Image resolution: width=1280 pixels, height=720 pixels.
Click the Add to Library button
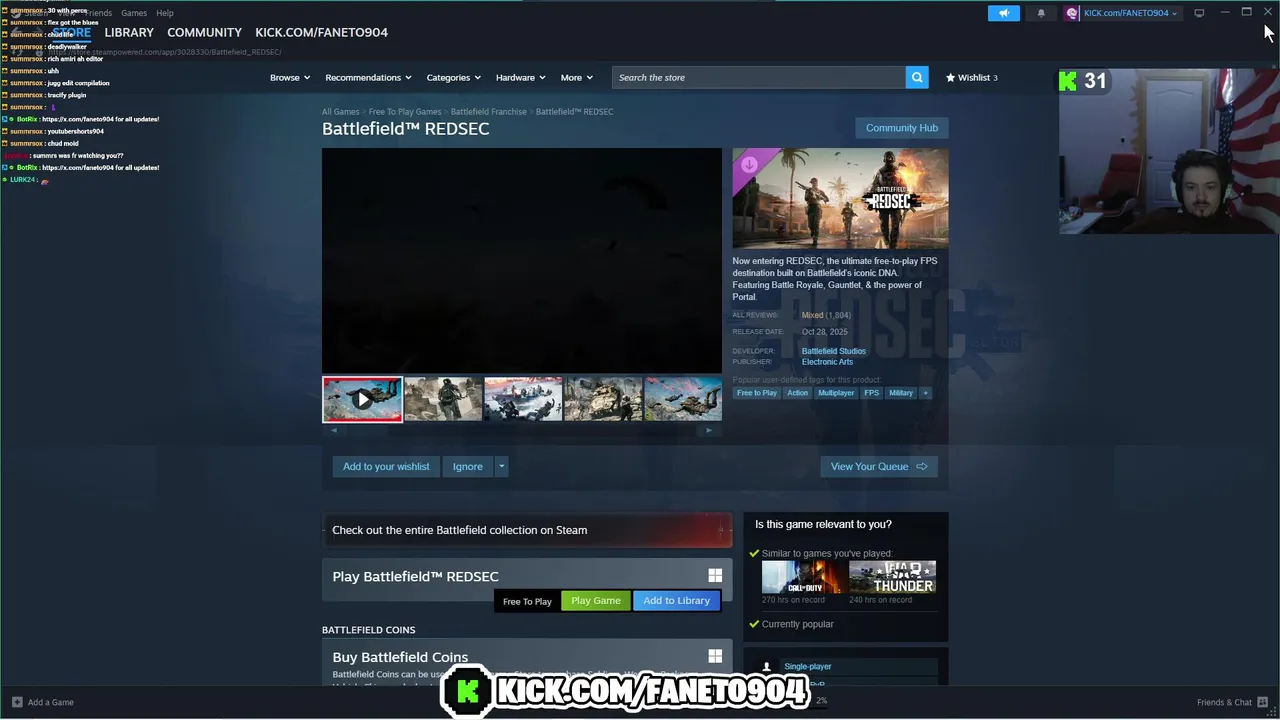point(676,600)
